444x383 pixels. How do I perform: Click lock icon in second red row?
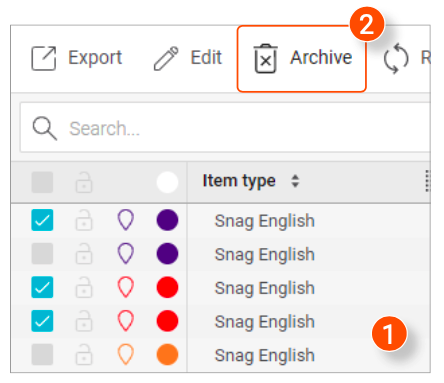point(84,321)
